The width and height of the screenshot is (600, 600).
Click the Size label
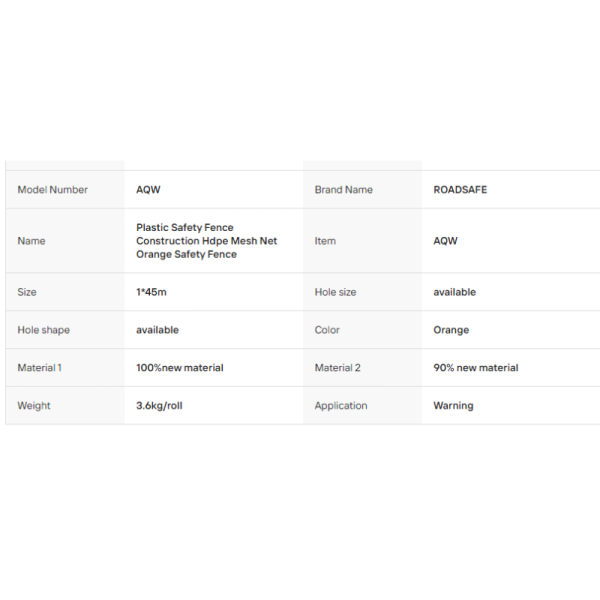coord(27,292)
